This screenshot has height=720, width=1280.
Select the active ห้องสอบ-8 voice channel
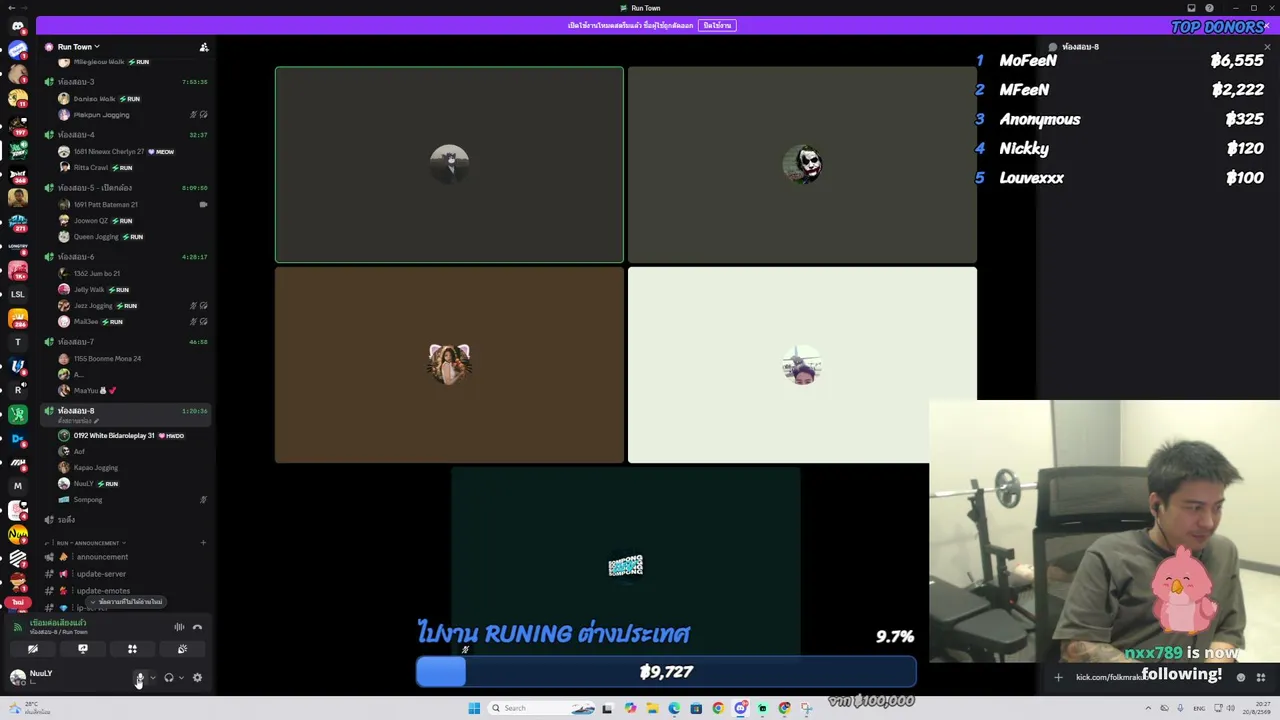[x=125, y=414]
